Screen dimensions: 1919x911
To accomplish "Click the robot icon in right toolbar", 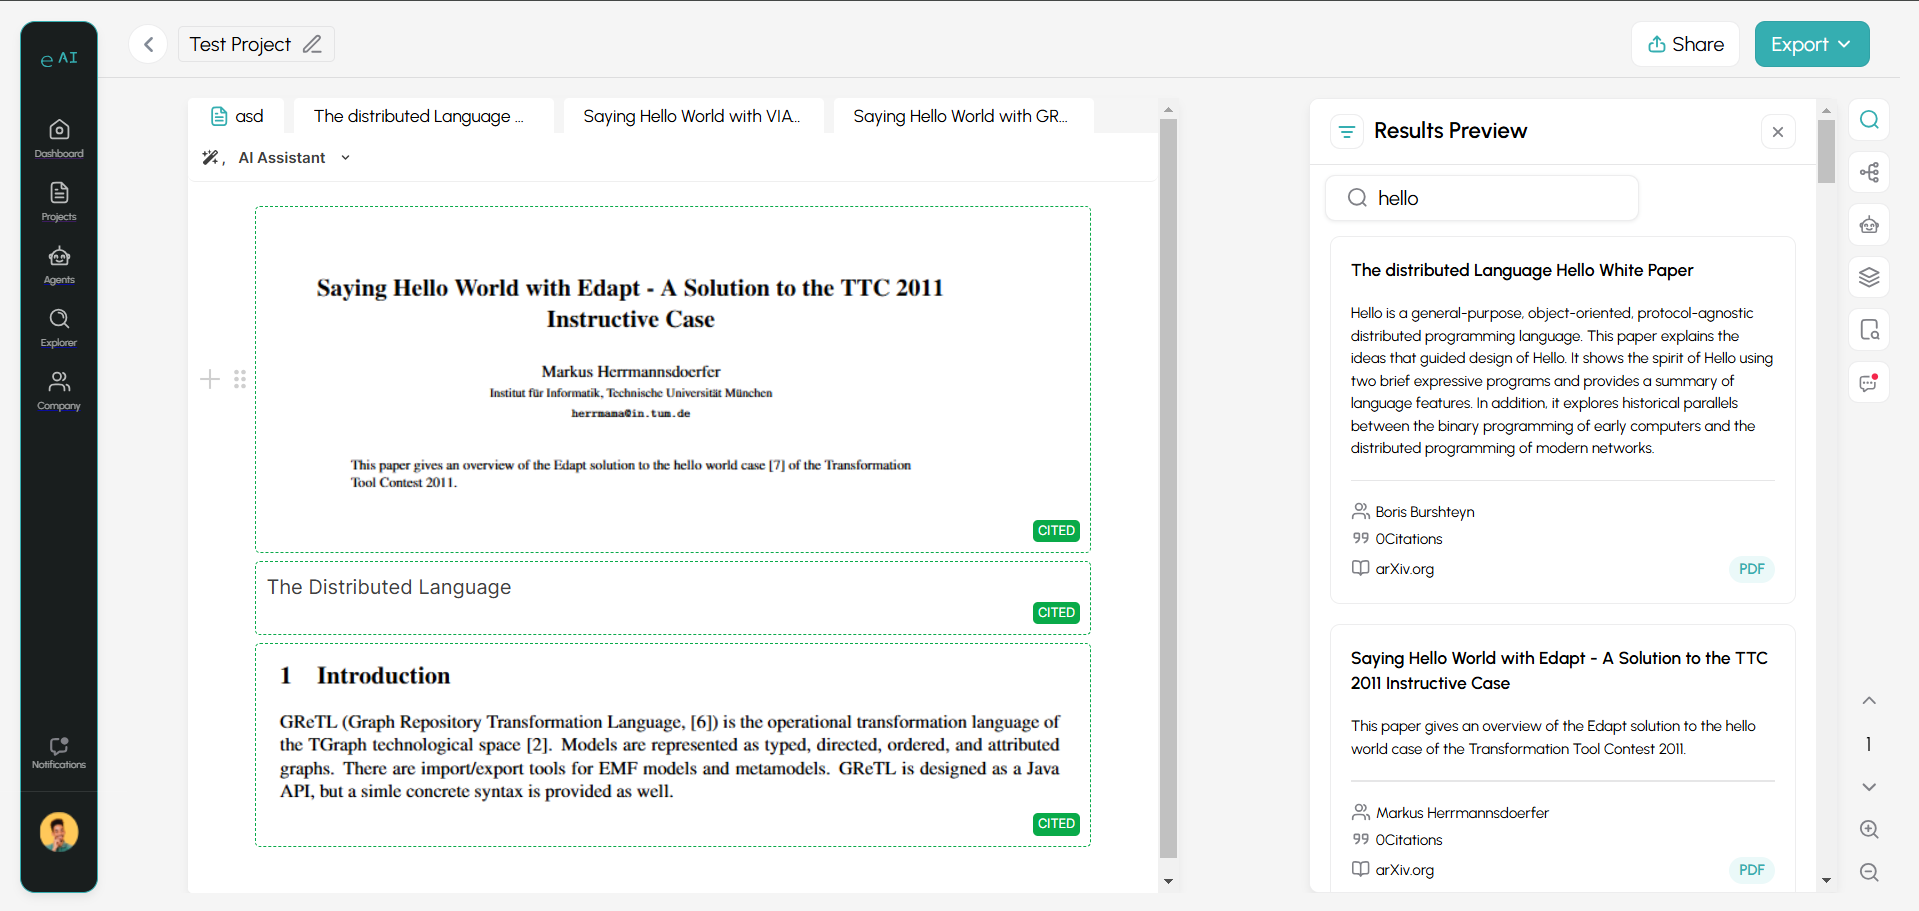I will [1868, 225].
